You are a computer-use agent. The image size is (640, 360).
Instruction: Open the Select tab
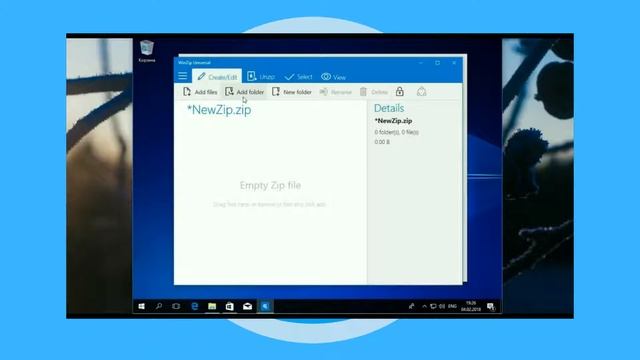pos(298,77)
